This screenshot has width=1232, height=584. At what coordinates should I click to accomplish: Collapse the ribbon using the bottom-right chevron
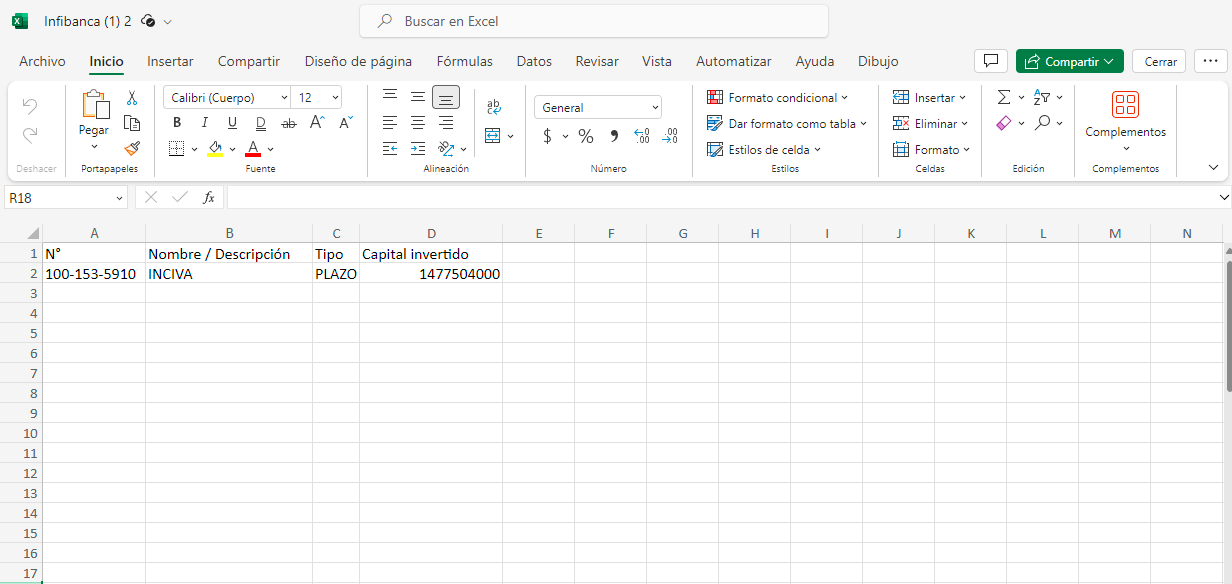(x=1214, y=168)
